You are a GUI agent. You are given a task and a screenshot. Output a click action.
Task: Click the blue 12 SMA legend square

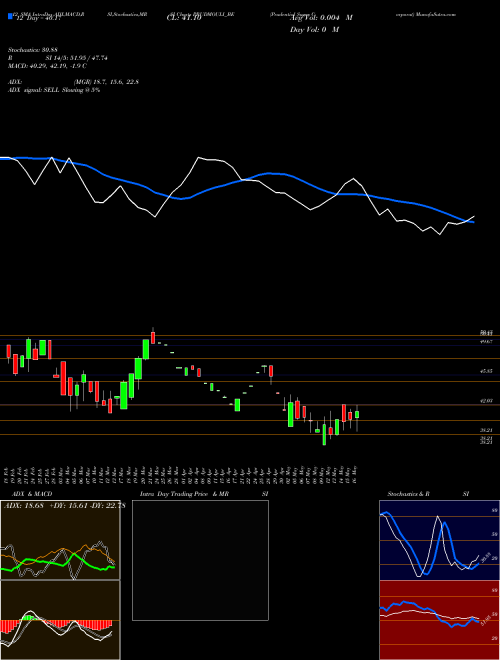(x=10, y=17)
